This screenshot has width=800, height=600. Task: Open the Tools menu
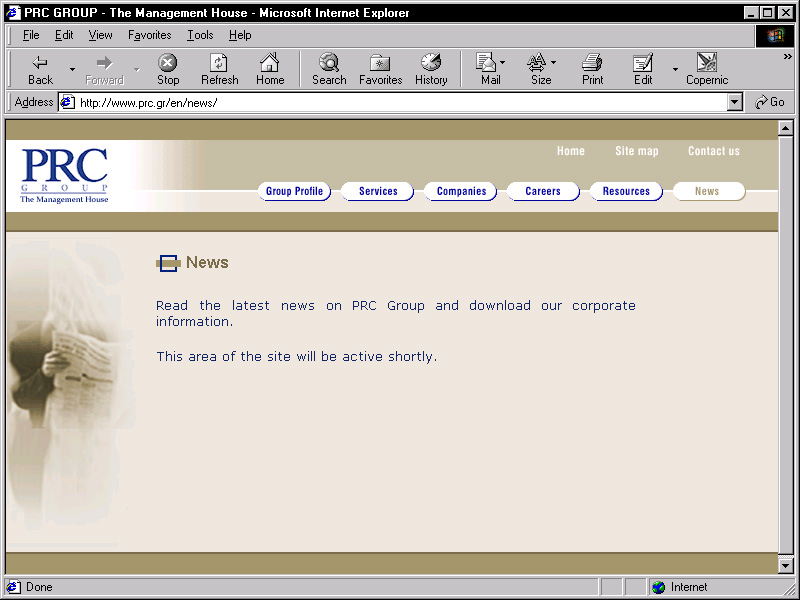[200, 35]
